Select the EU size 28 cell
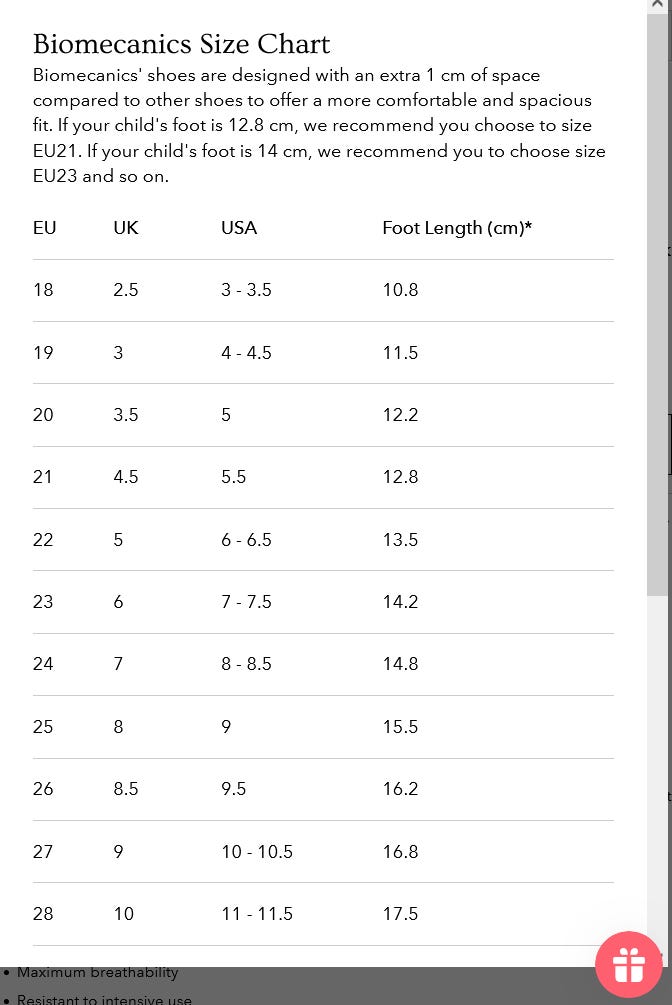672x1005 pixels. 43,914
